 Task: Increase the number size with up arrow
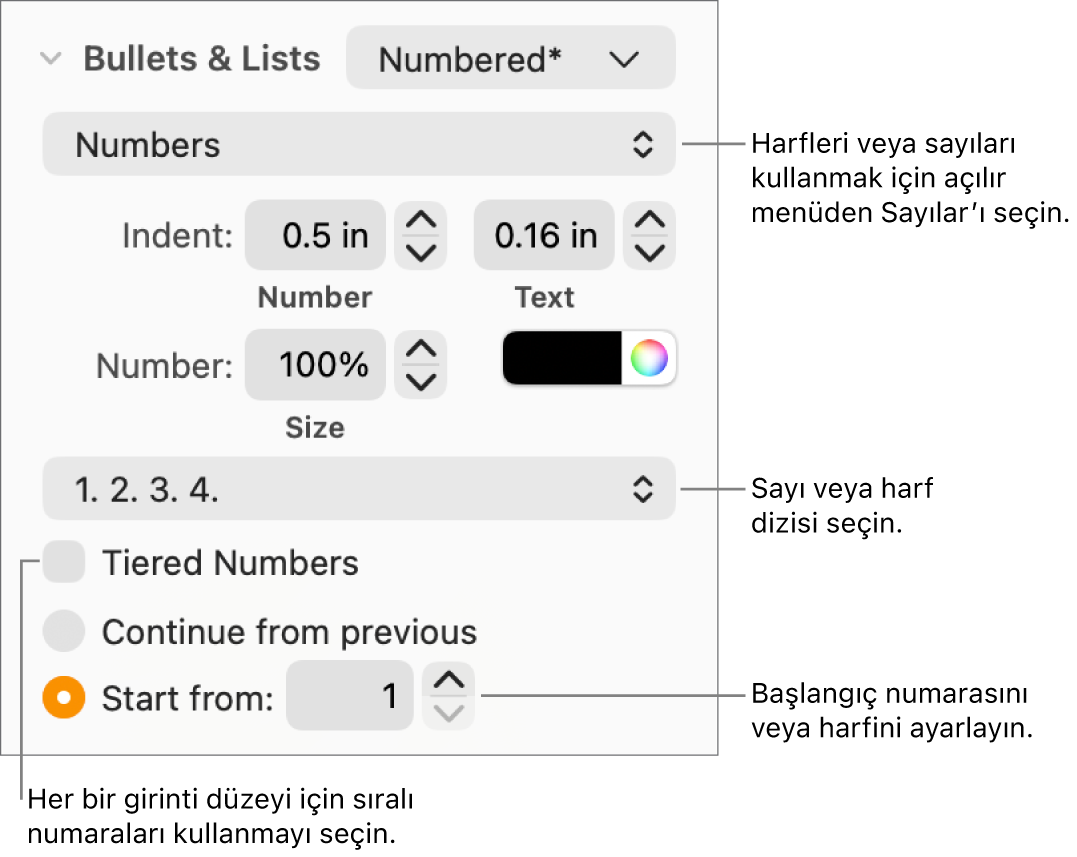point(421,349)
